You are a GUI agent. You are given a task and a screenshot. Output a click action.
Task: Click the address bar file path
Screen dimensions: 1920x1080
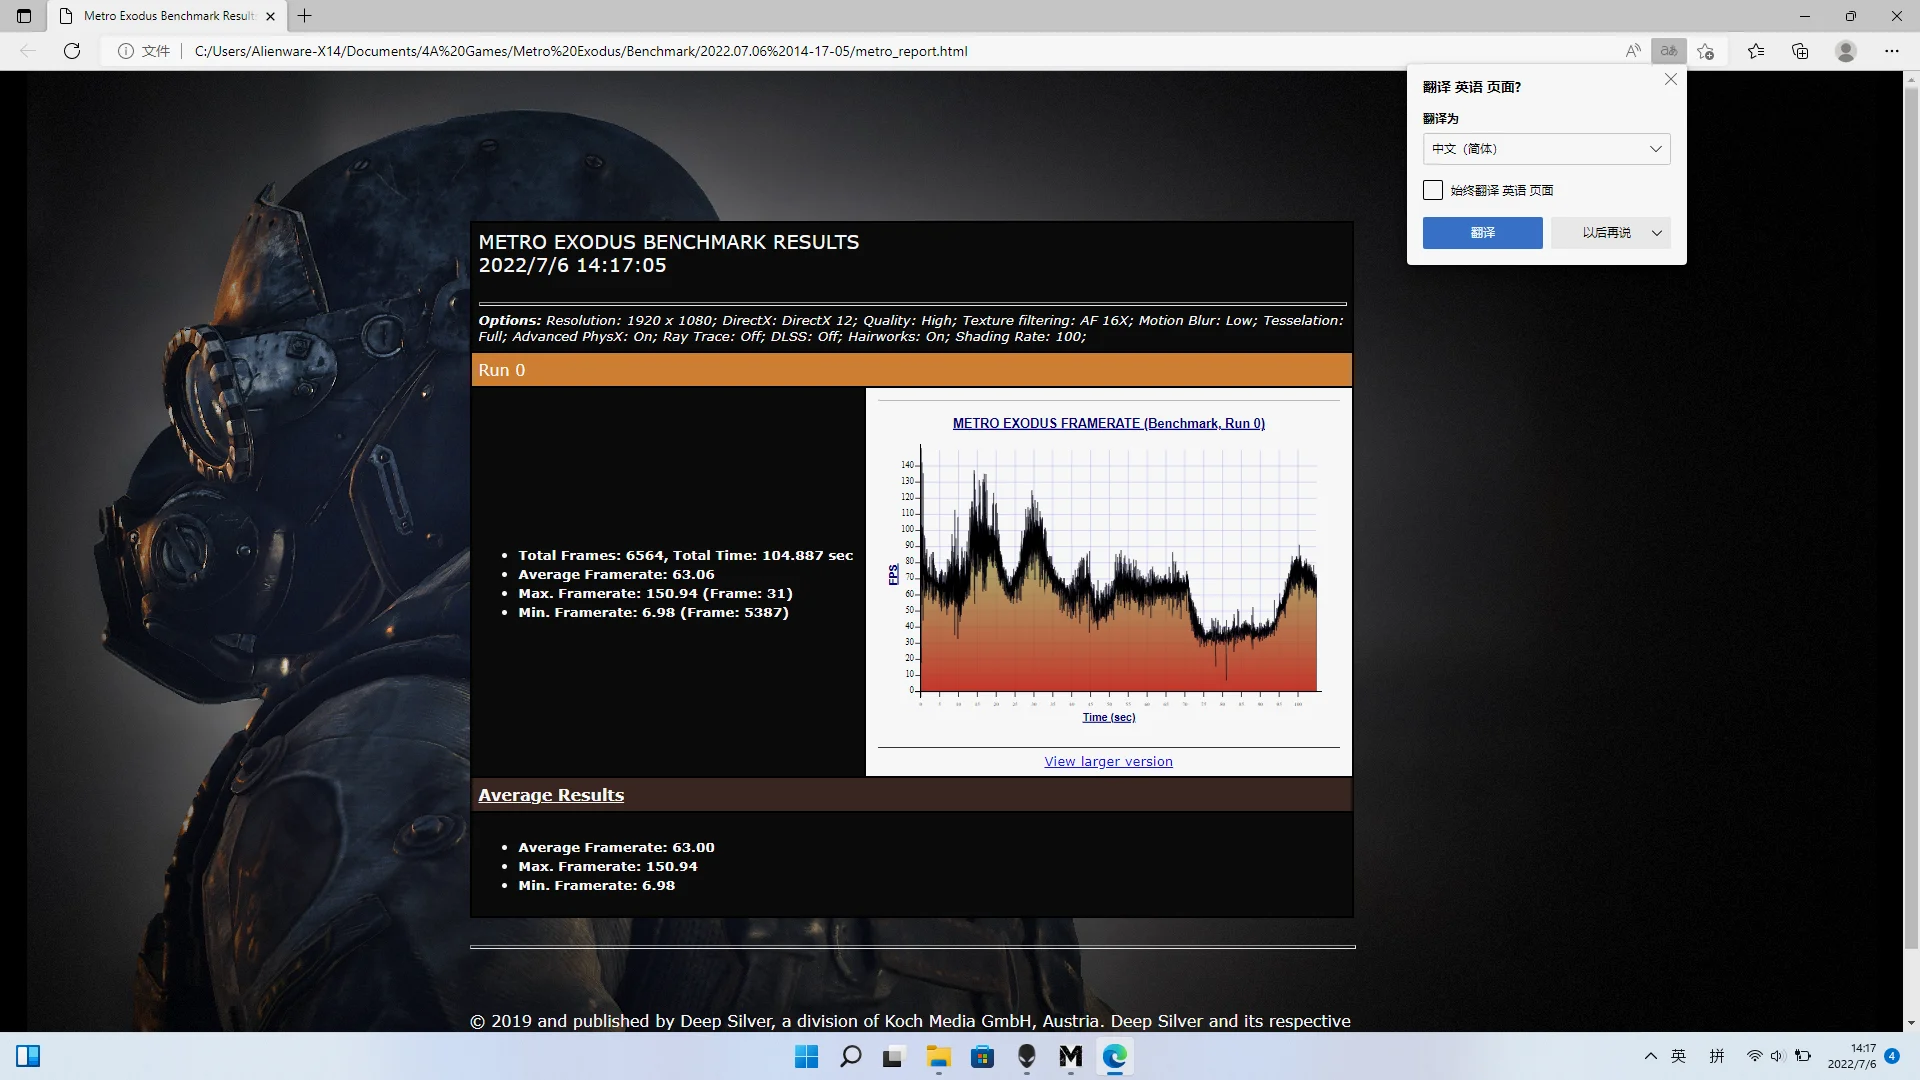pos(581,51)
